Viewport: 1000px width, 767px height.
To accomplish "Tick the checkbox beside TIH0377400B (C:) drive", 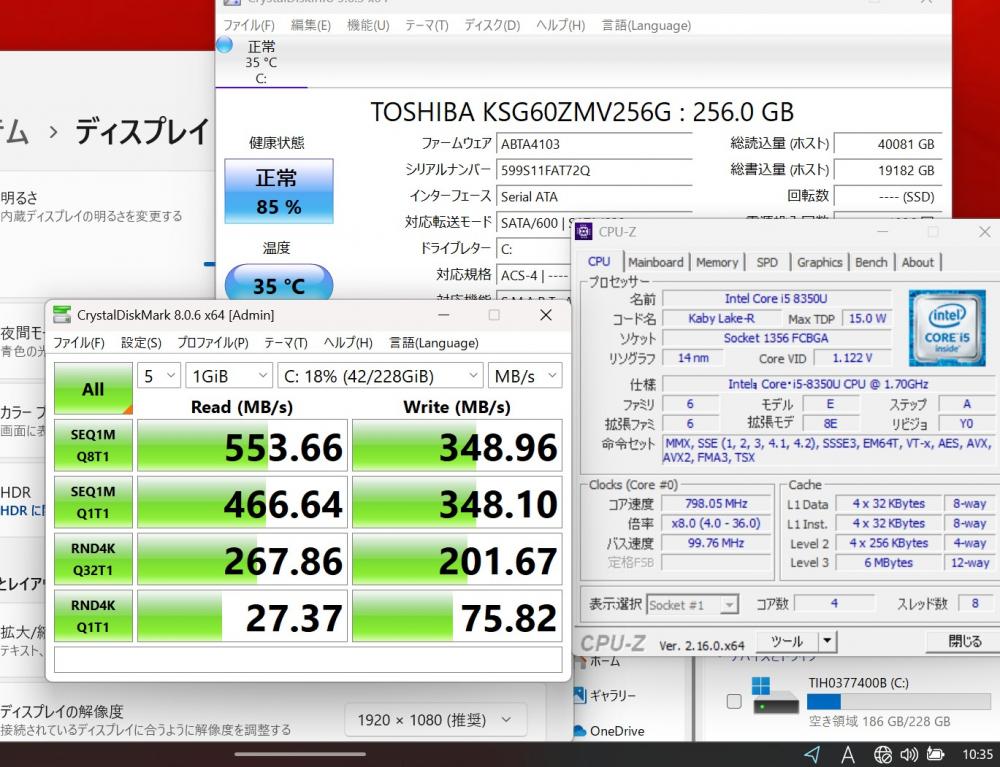I will point(734,701).
